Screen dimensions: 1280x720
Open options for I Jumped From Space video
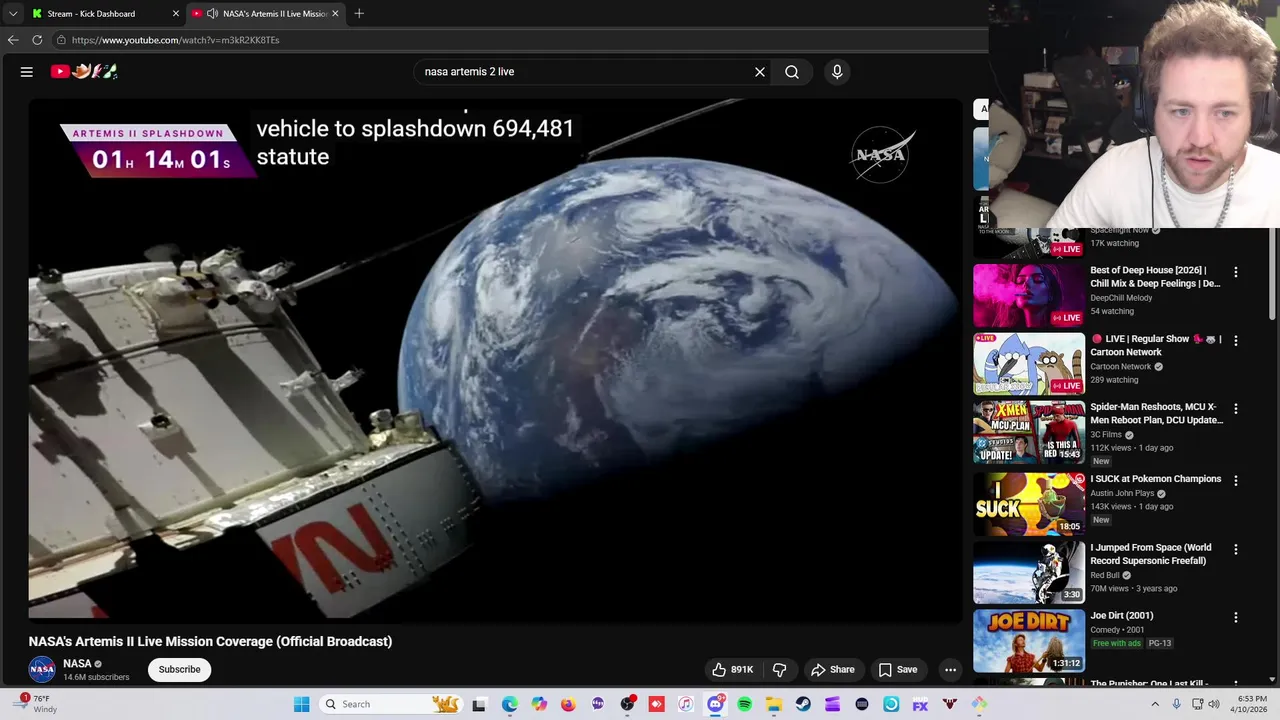pyautogui.click(x=1236, y=549)
